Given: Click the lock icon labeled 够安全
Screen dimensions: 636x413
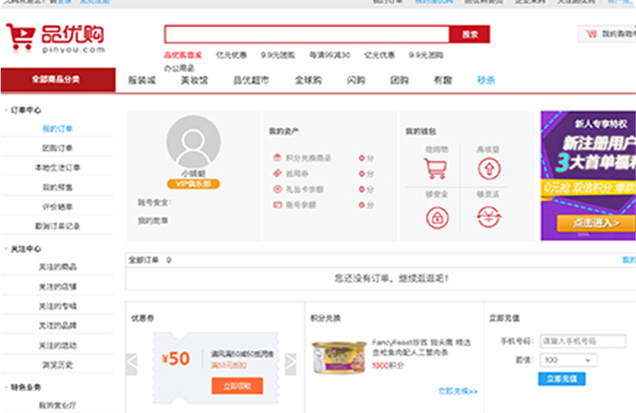Looking at the screenshot, I should [x=436, y=216].
